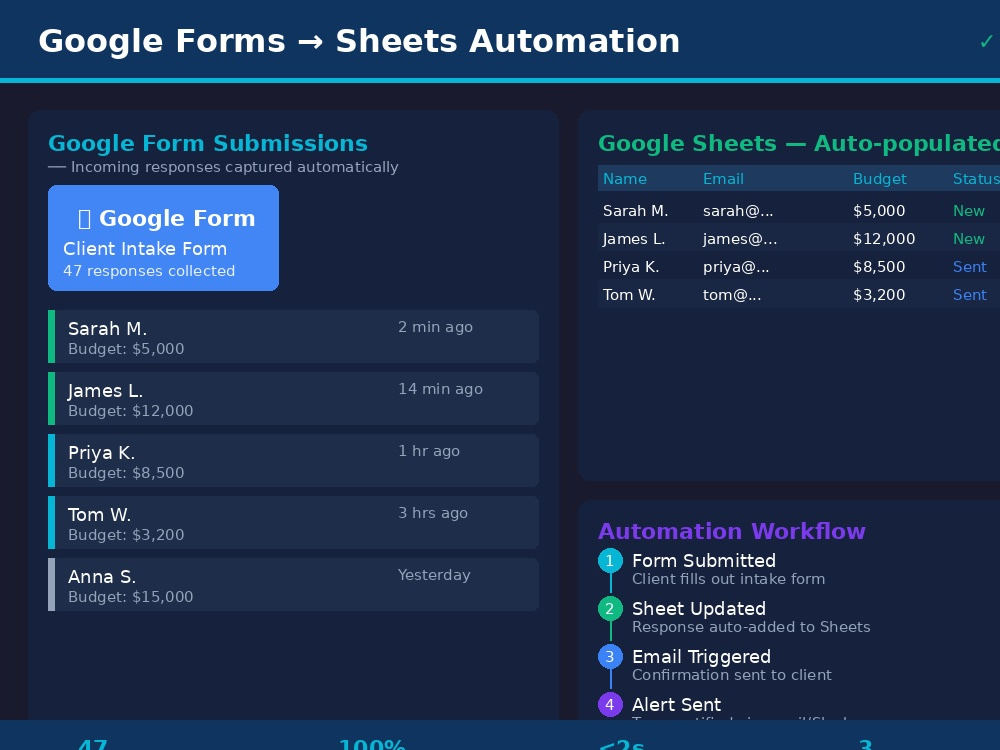1000x750 pixels.
Task: Click Sent status in Priya K. row
Action: tap(969, 267)
